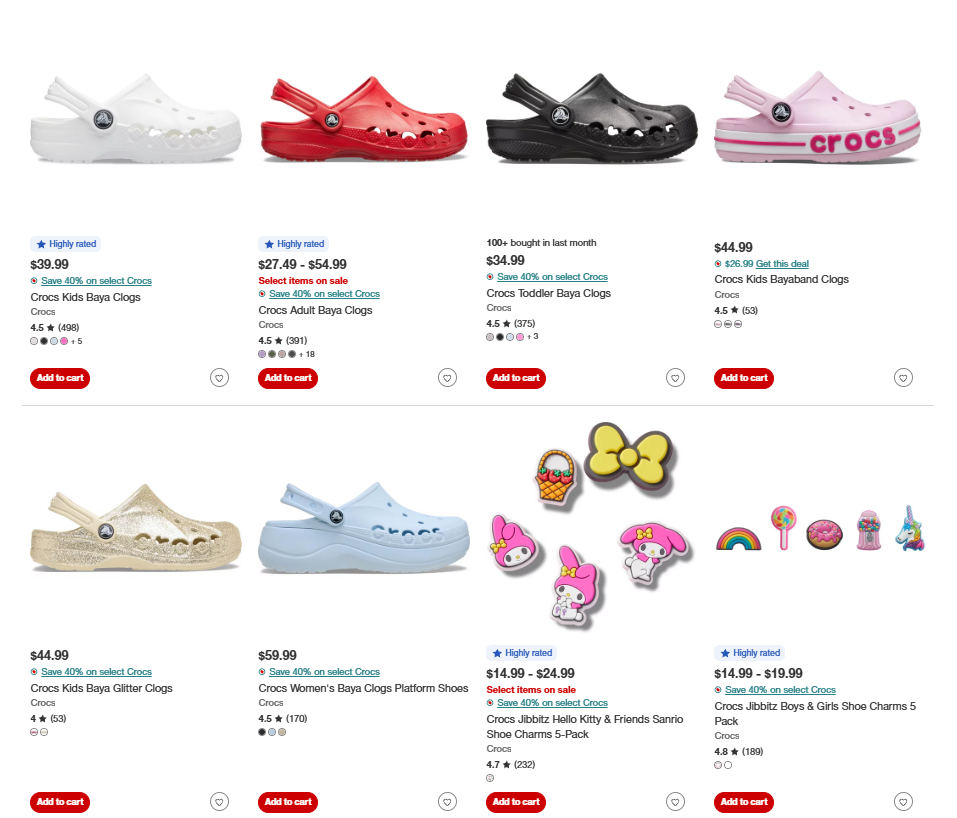Add Crocs Adult Baya Clogs to cart
Image resolution: width=957 pixels, height=818 pixels.
(288, 378)
